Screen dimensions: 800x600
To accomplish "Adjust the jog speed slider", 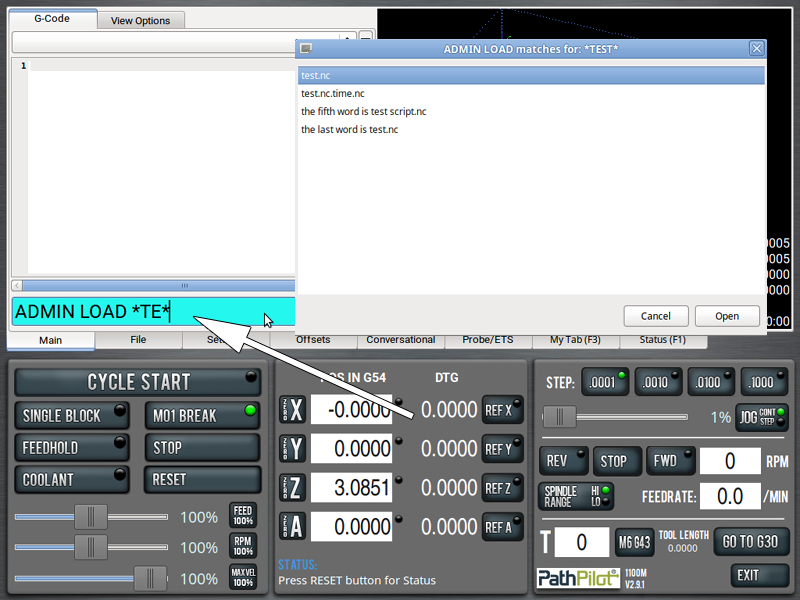I will [559, 417].
